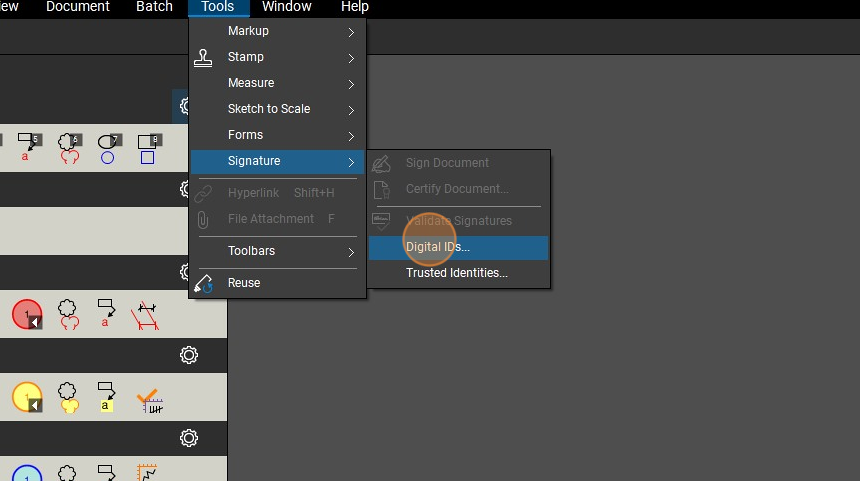Select the red cloud tool numbered 6
The width and height of the screenshot is (860, 481).
68,148
